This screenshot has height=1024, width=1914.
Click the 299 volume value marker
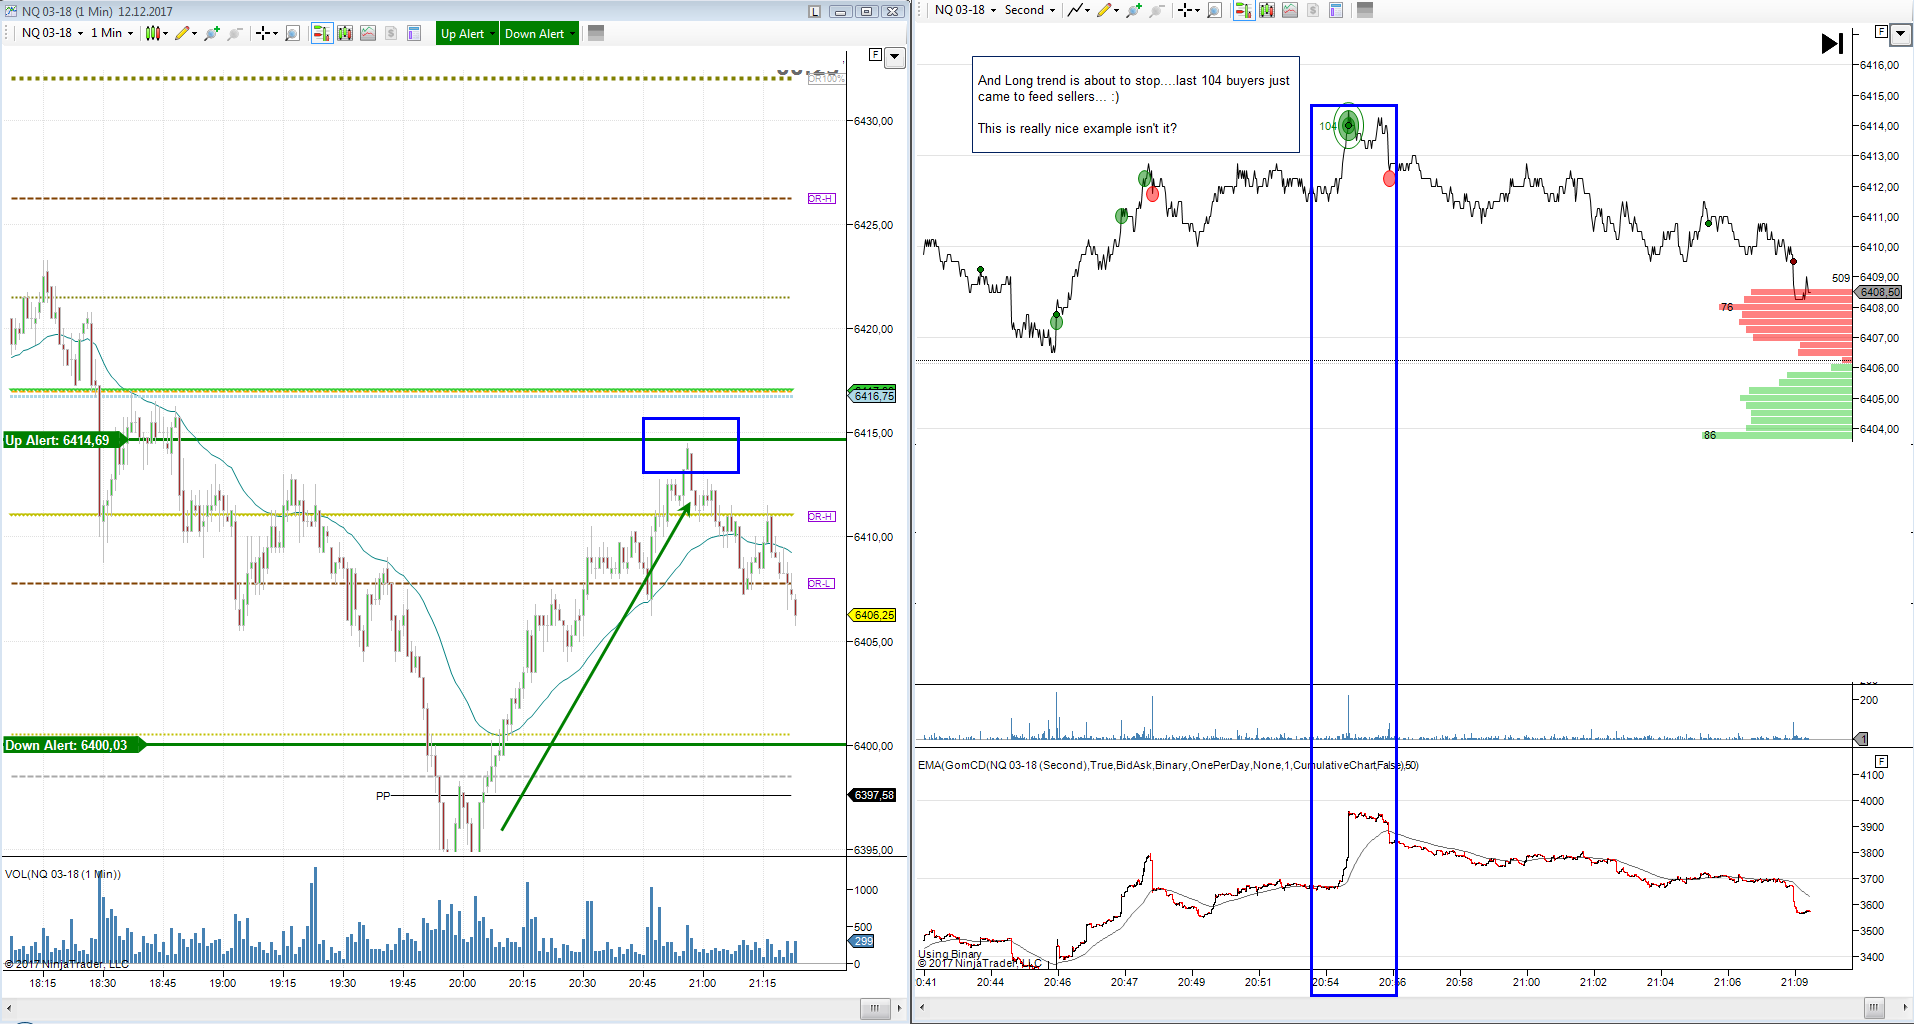pos(862,941)
